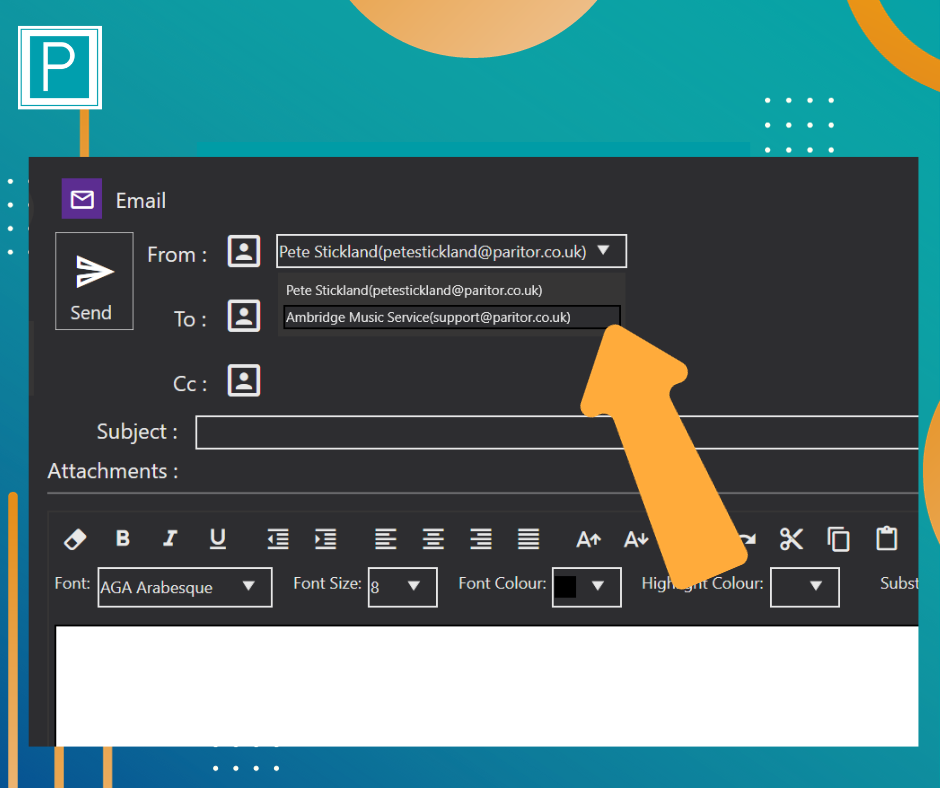
Task: Select Pete Stickland sender in dropdown list
Action: click(414, 290)
